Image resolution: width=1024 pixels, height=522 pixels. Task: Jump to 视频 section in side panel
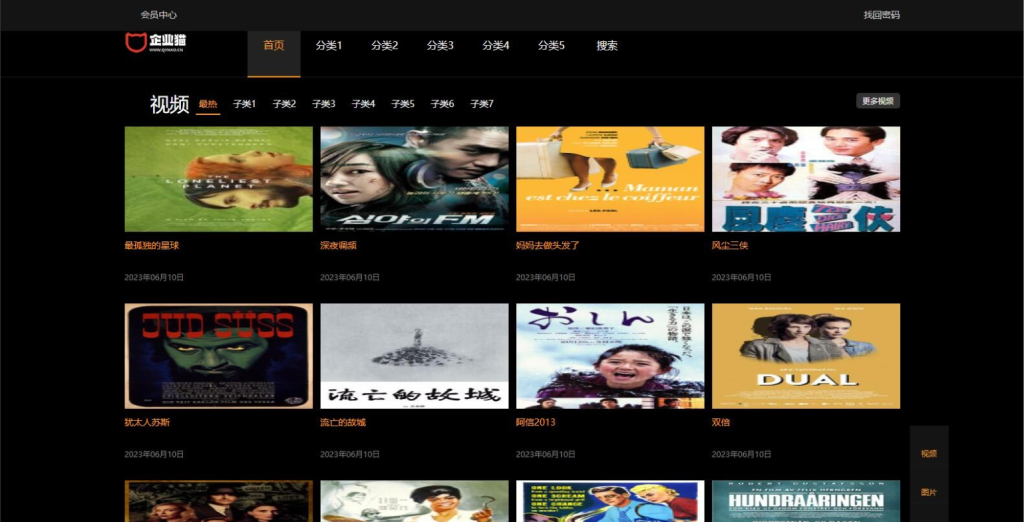point(929,454)
